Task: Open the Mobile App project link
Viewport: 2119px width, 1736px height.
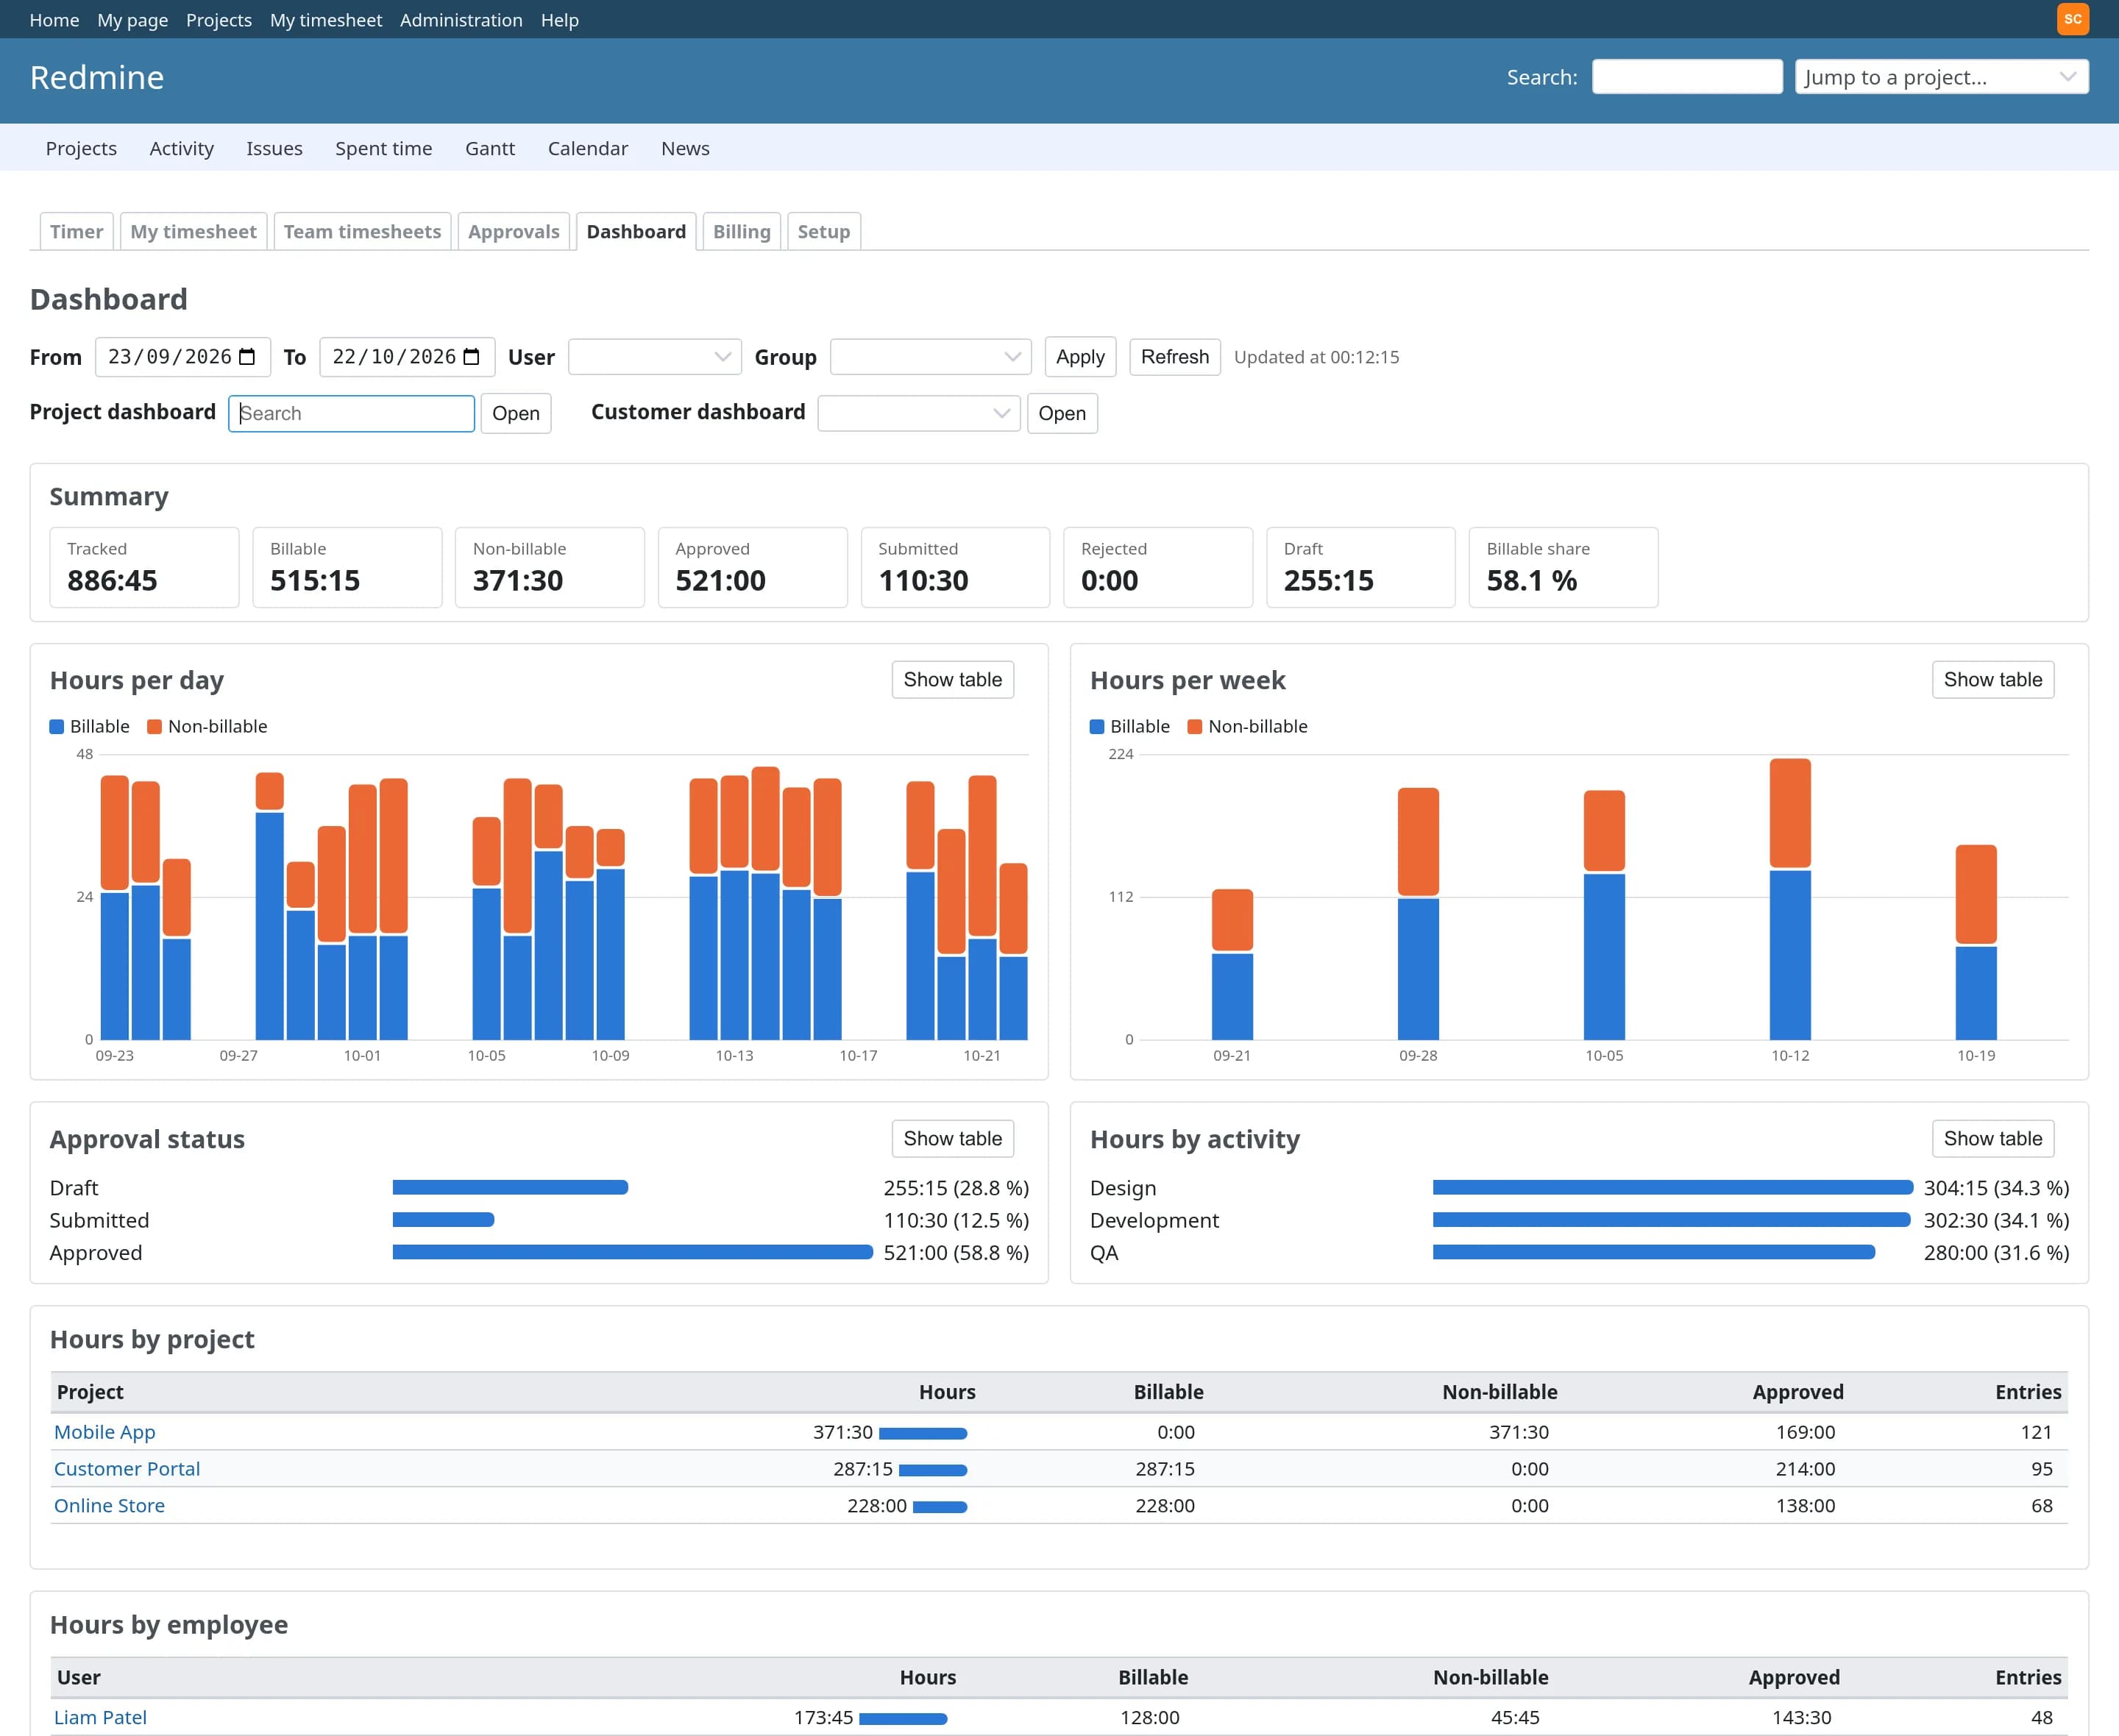Action: [105, 1432]
